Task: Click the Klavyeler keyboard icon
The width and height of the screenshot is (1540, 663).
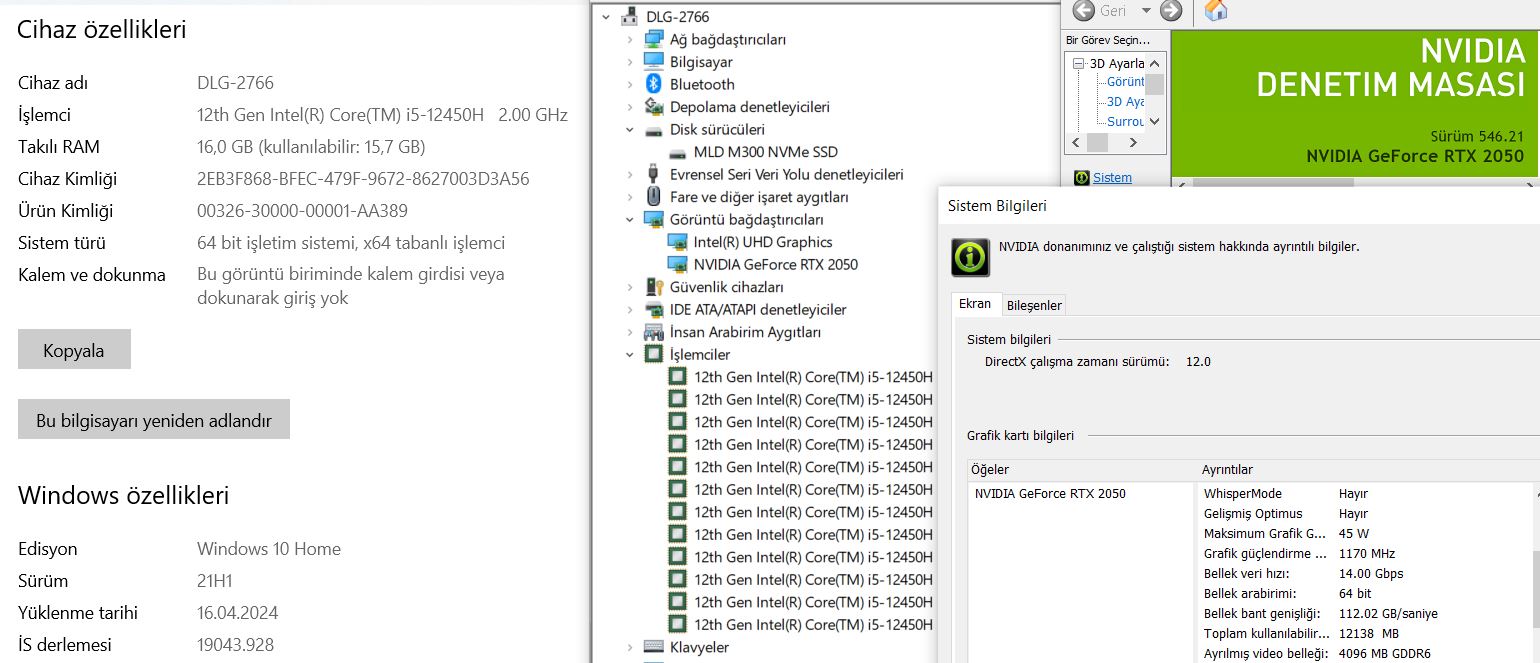Action: 654,647
